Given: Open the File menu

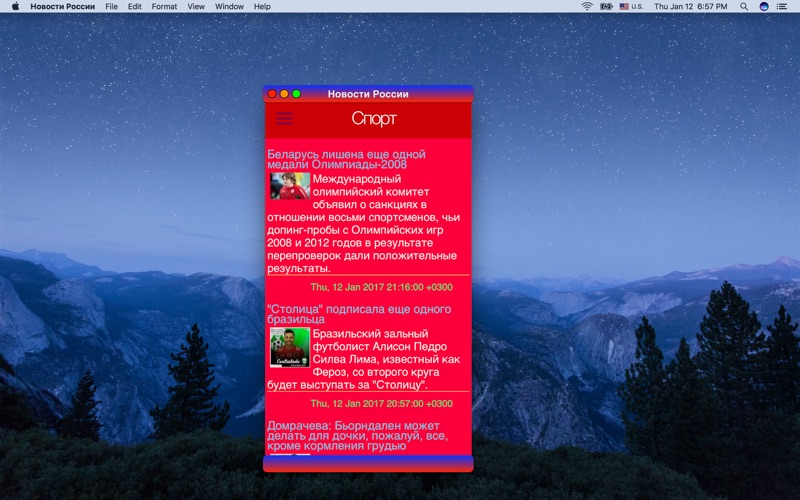Looking at the screenshot, I should [111, 7].
